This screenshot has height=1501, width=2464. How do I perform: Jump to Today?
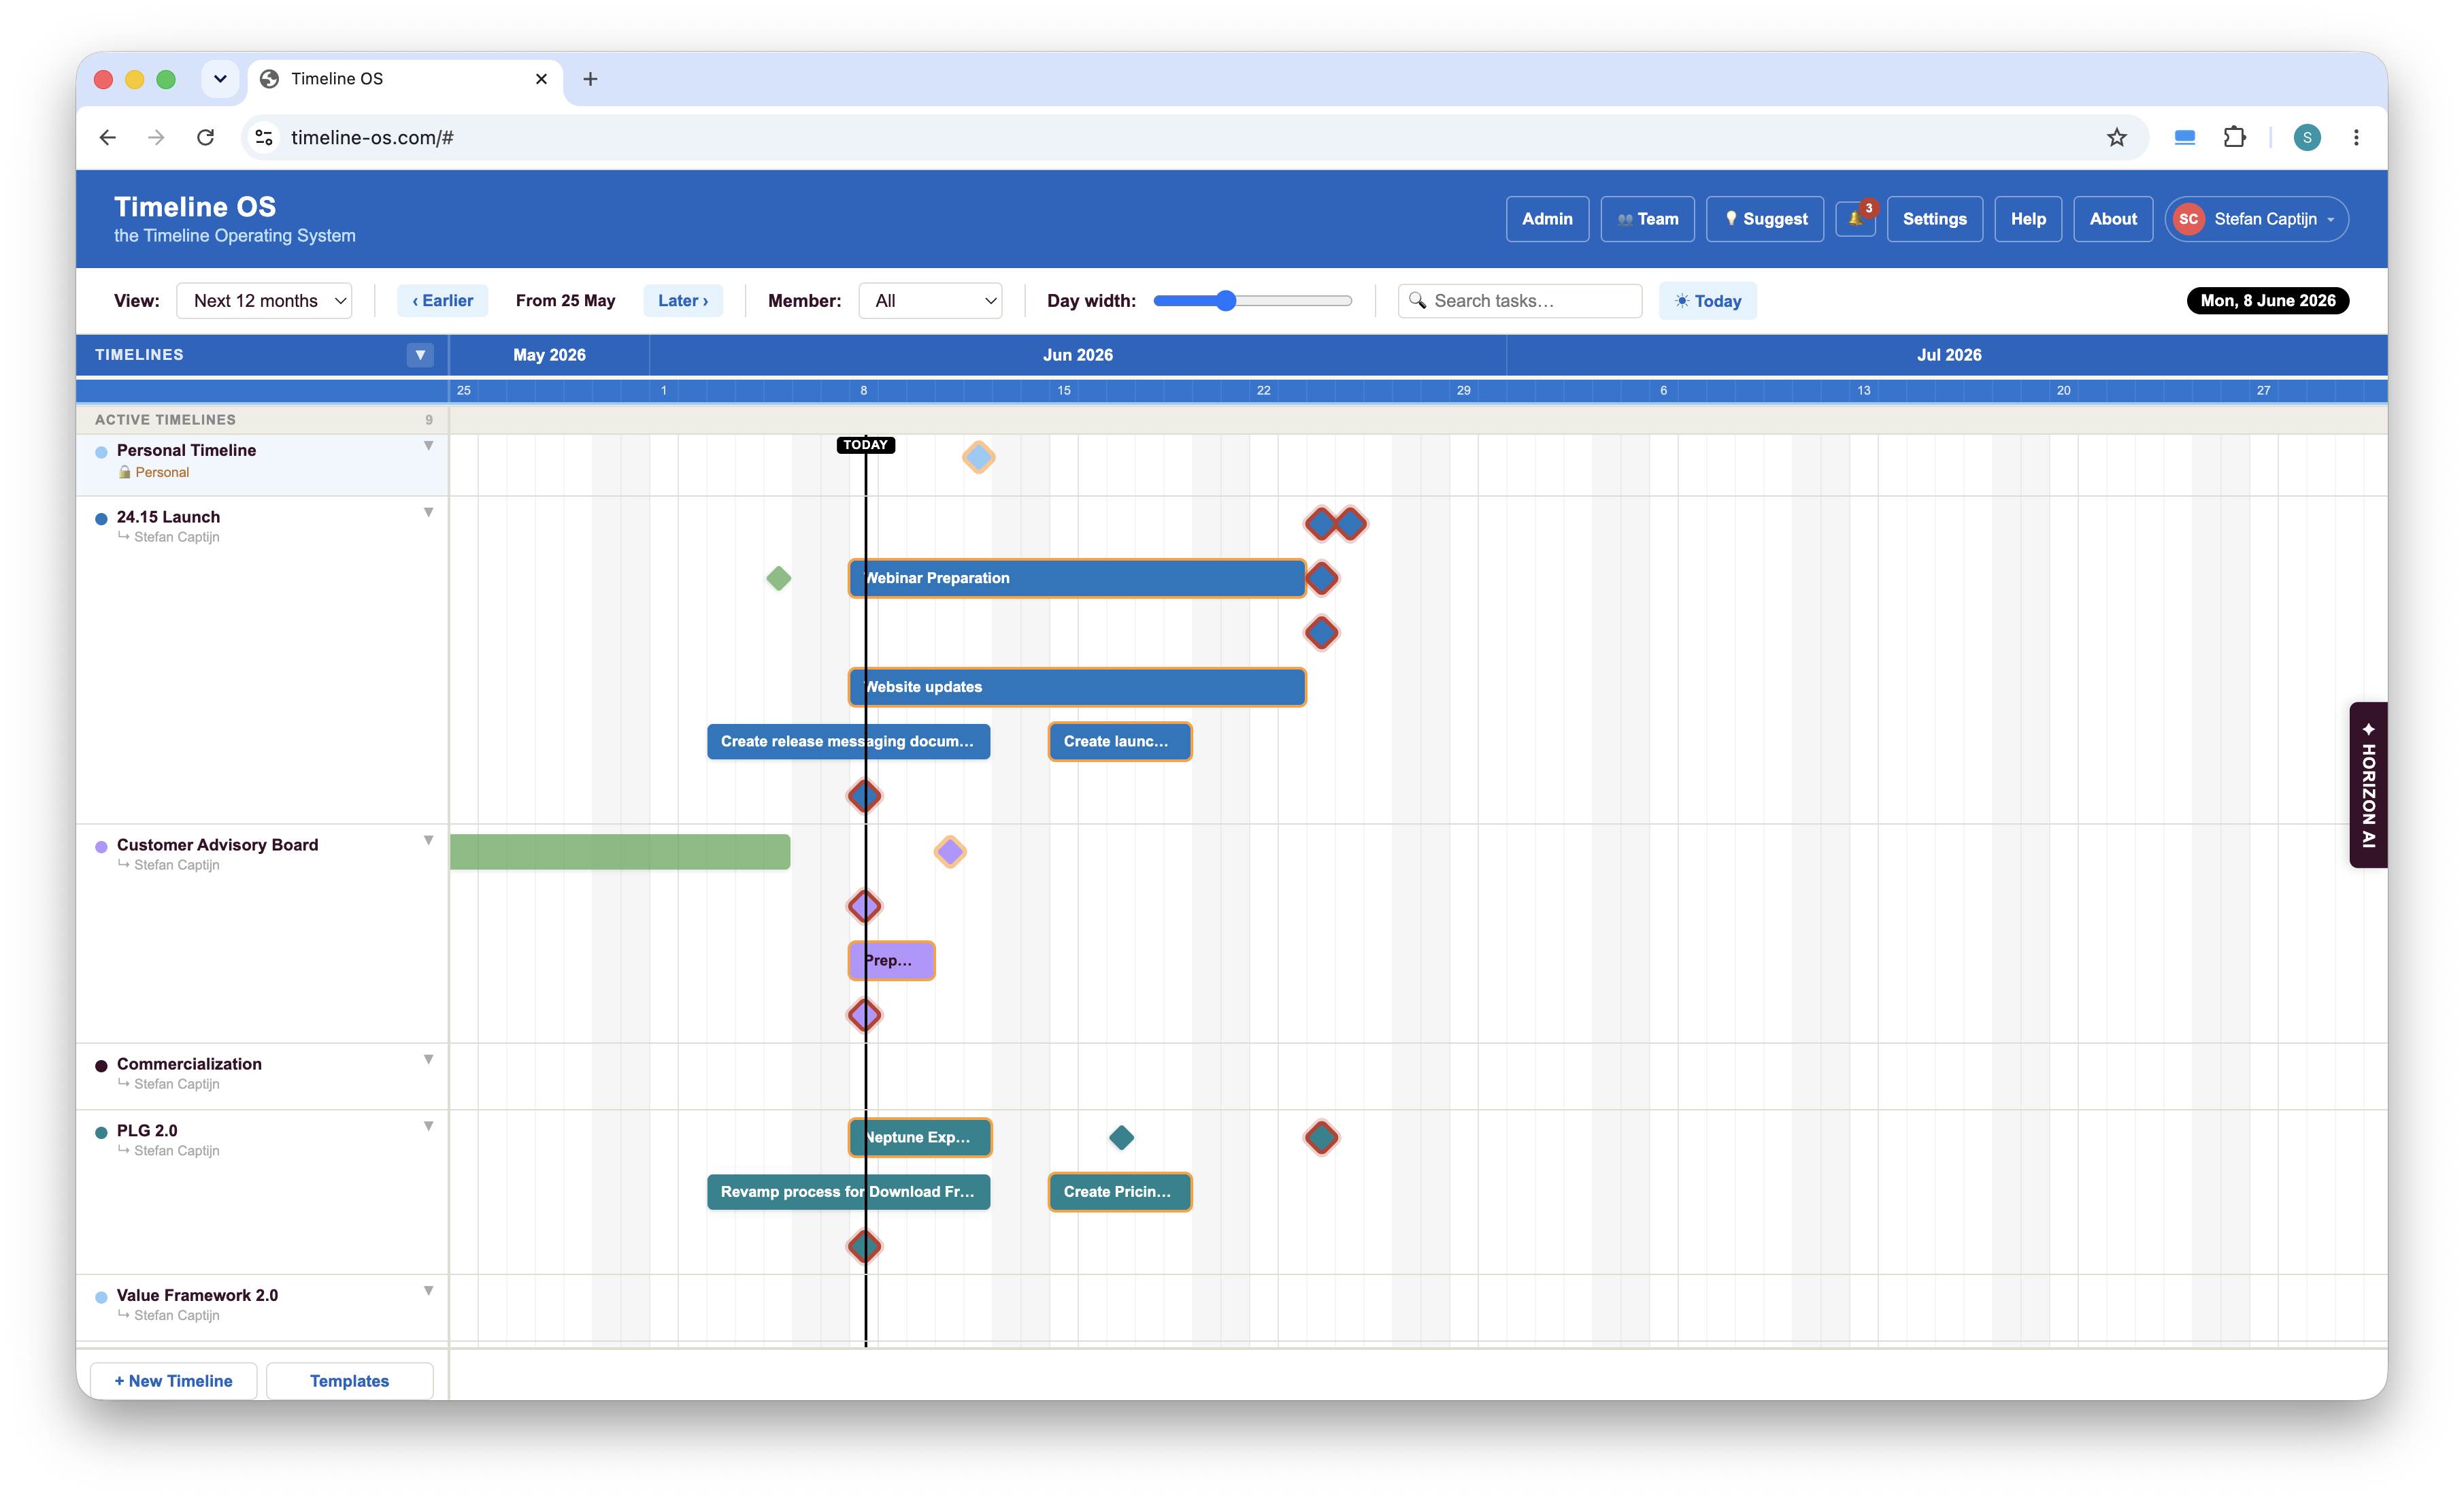1708,301
